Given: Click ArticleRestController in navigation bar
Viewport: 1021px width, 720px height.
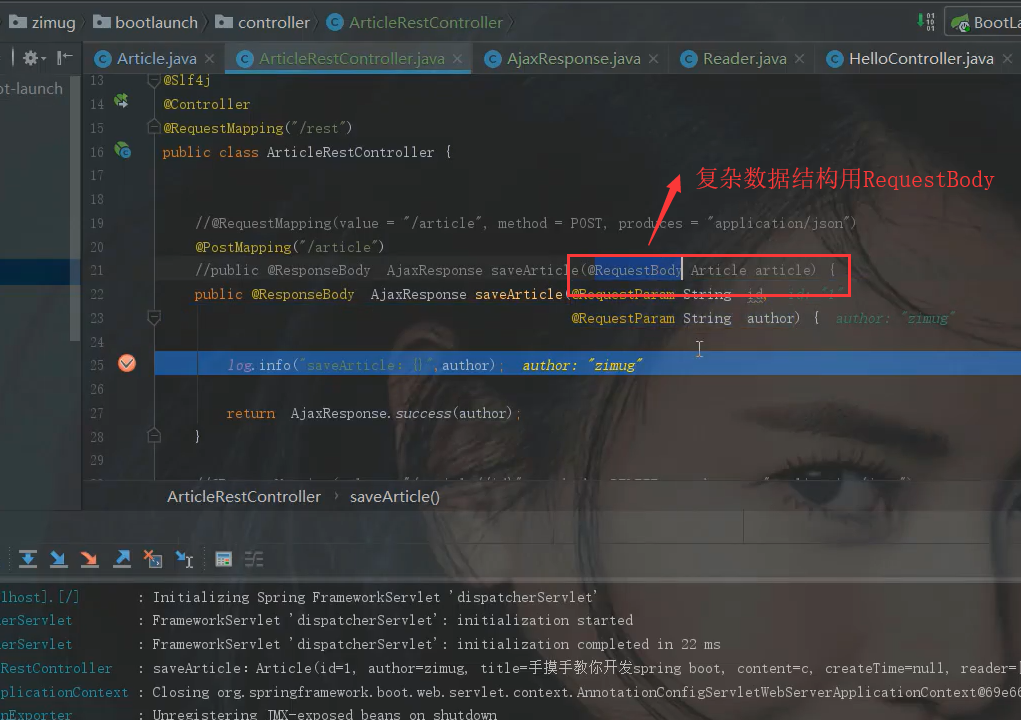Looking at the screenshot, I should [x=415, y=23].
